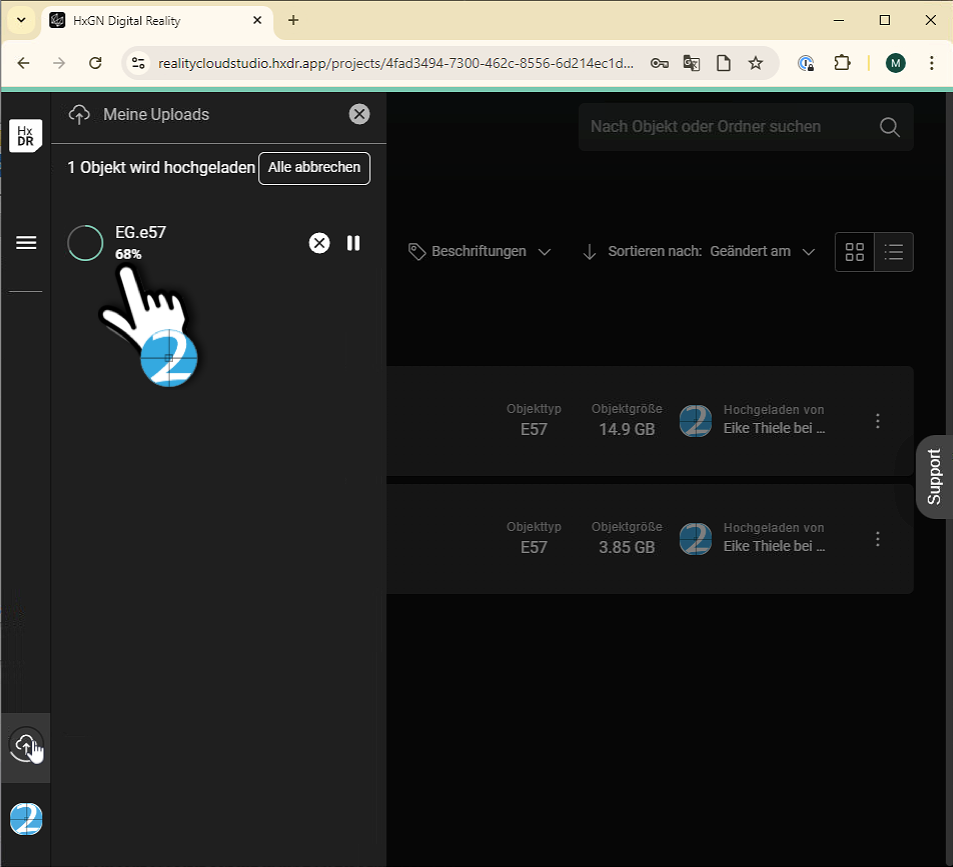Close the Meine Uploads panel
This screenshot has width=953, height=867.
click(x=359, y=114)
